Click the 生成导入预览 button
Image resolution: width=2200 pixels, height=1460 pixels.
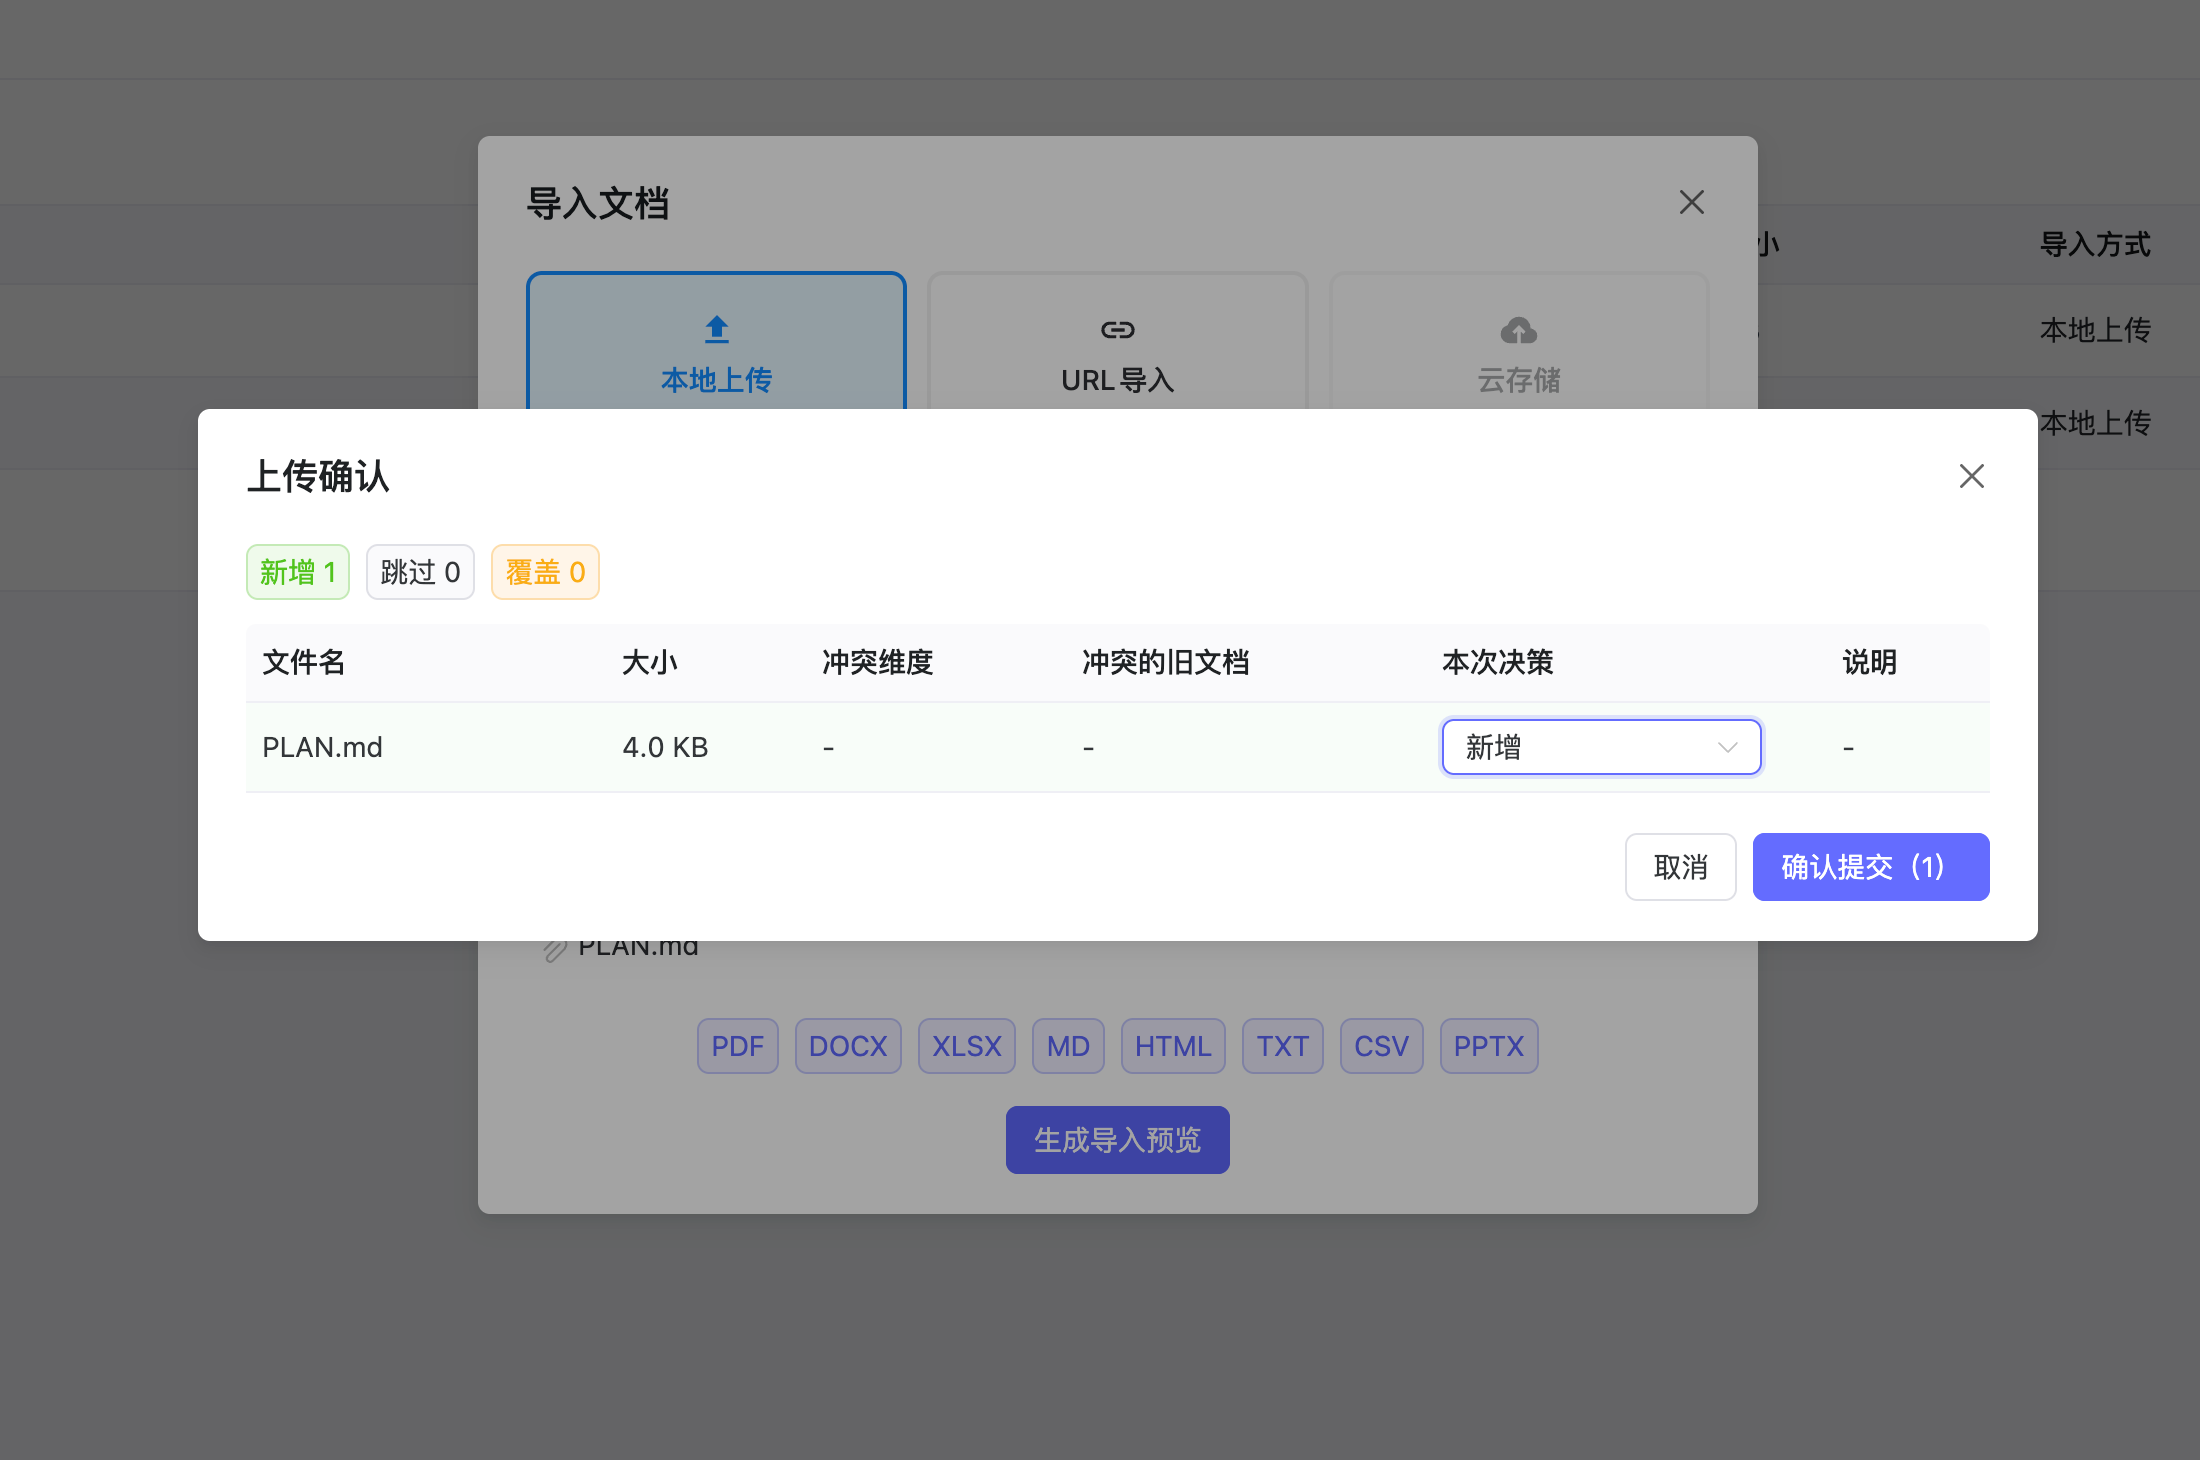pos(1117,1140)
